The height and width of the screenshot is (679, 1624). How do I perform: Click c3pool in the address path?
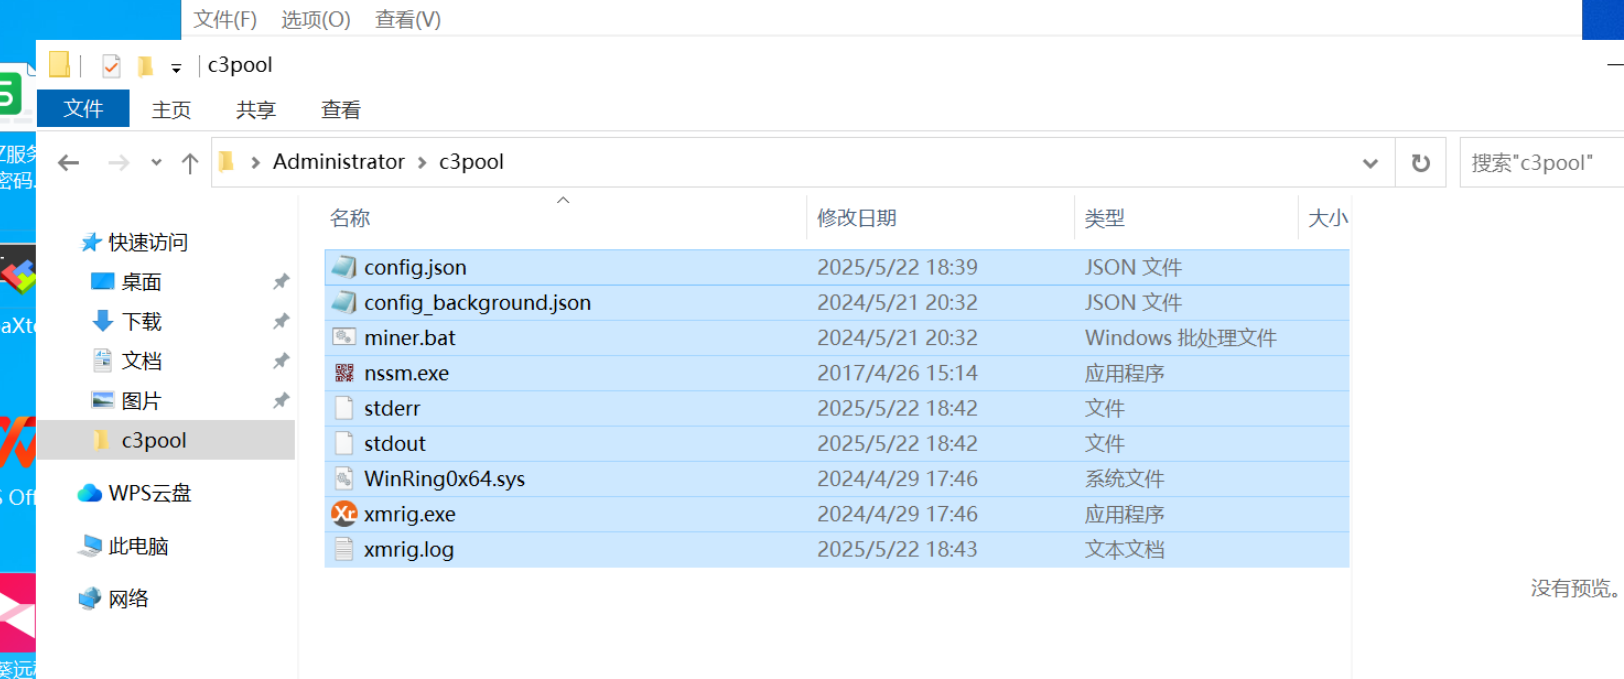[x=471, y=161]
